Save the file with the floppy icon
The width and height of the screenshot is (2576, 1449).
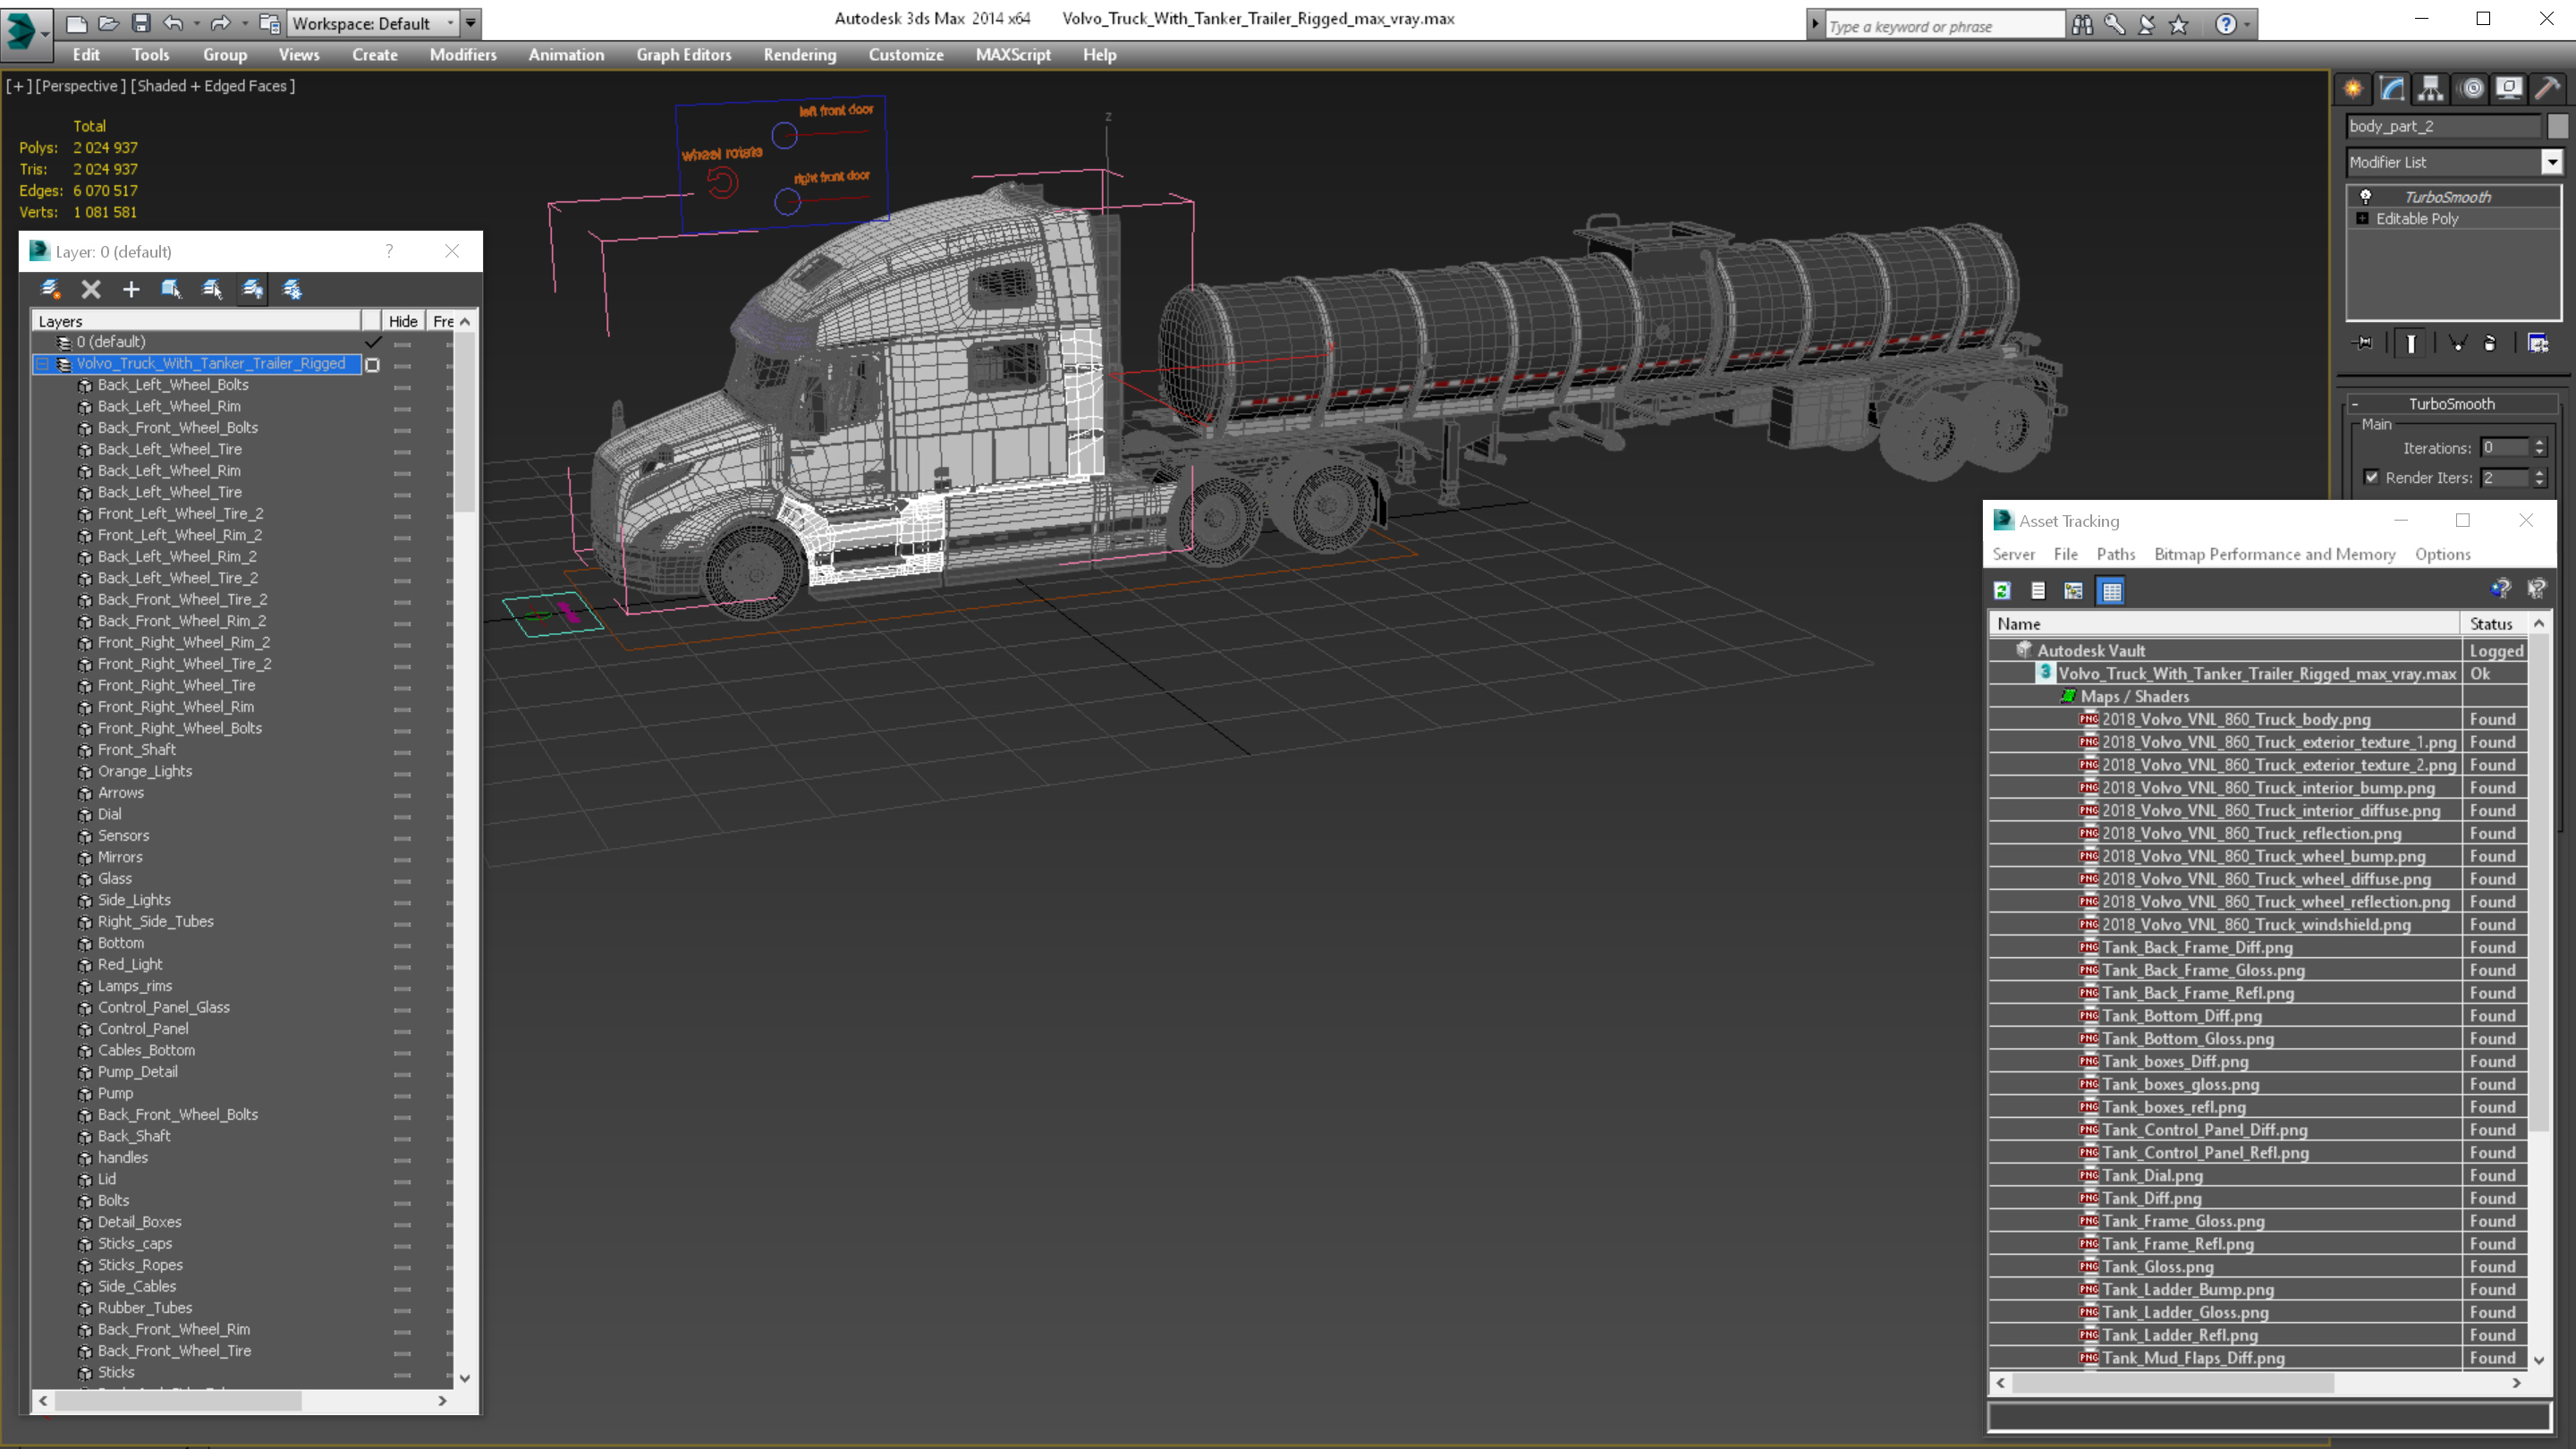coord(141,23)
